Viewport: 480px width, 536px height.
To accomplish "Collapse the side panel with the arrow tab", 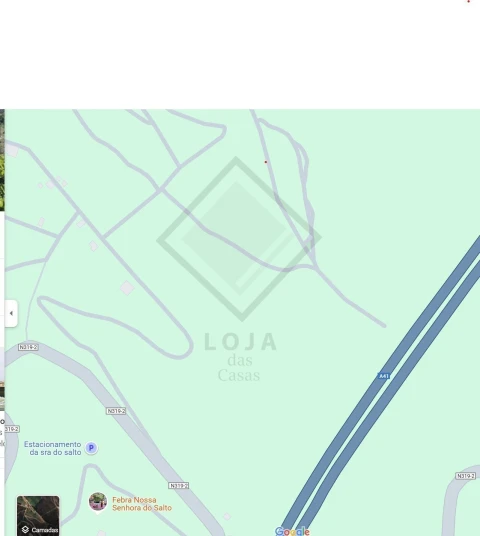I will click(11, 313).
